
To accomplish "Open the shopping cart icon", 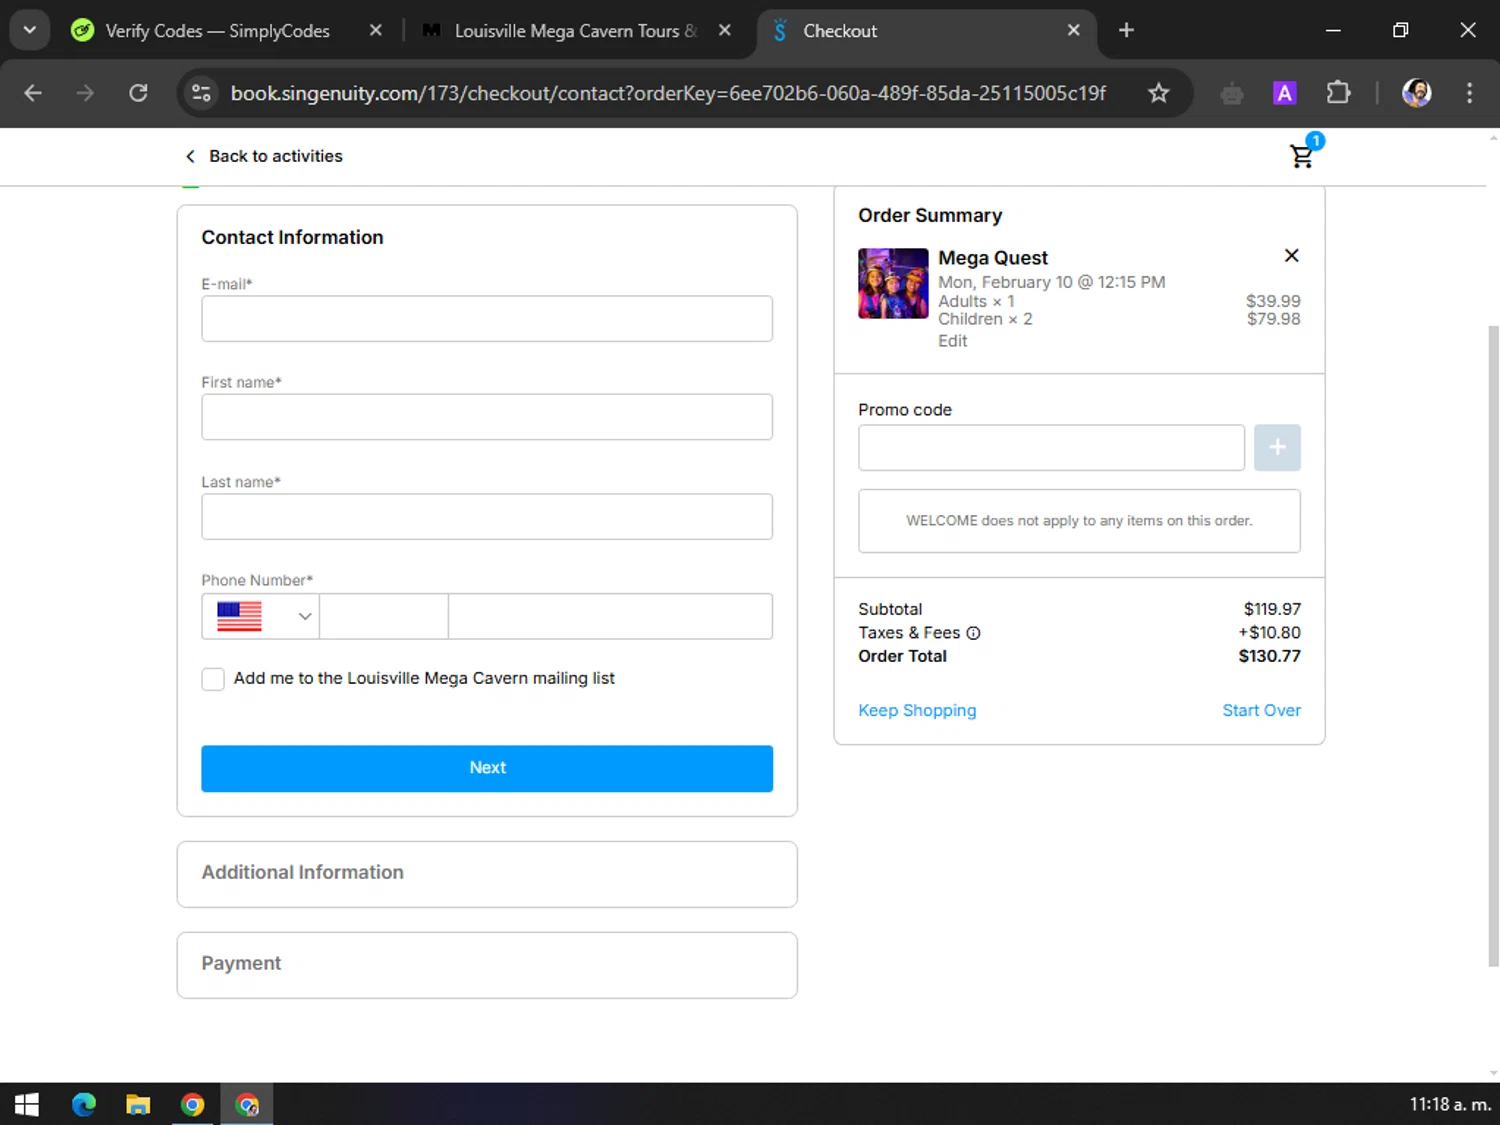I will 1301,157.
